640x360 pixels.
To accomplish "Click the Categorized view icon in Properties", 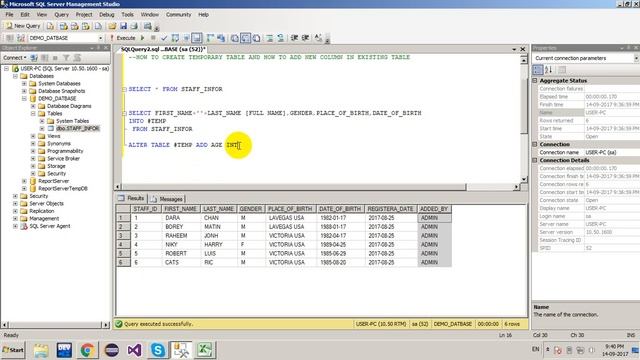I will 538,69.
